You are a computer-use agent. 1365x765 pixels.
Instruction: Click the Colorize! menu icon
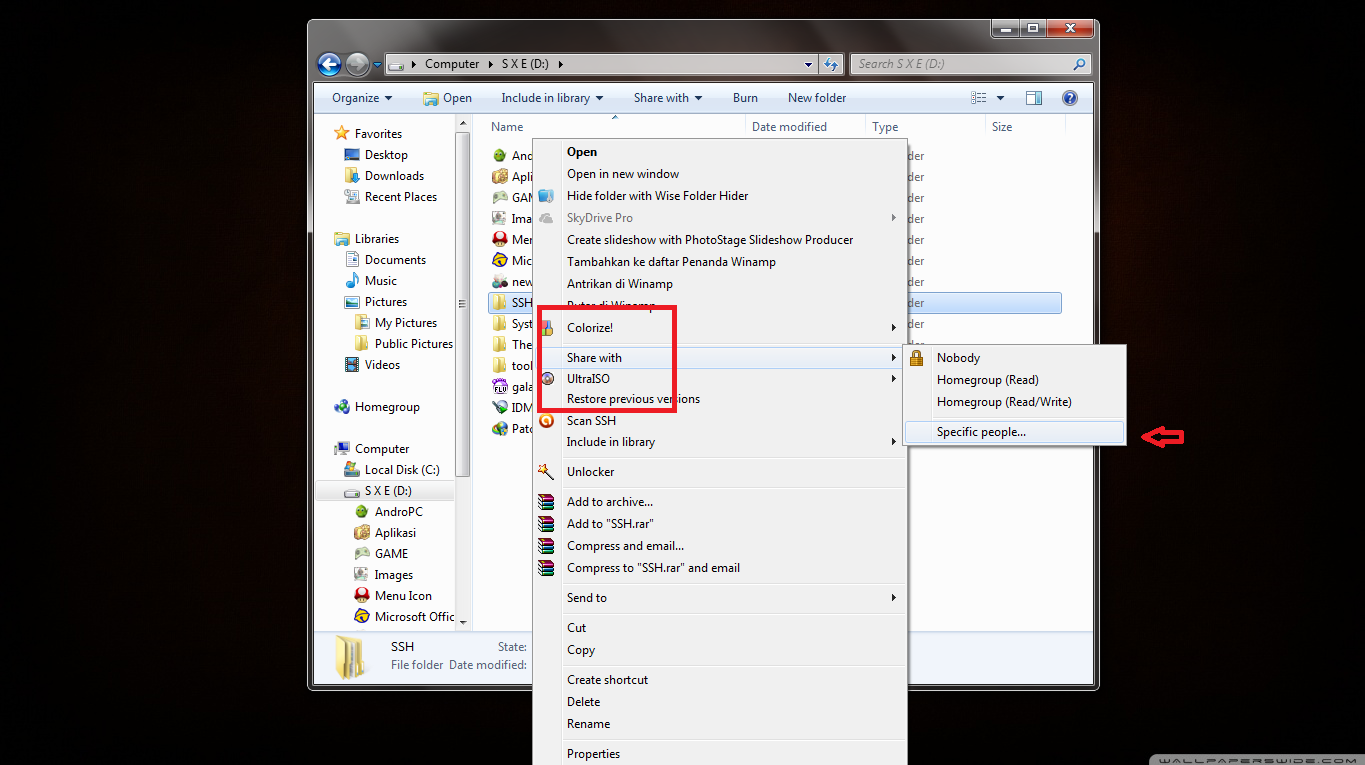(x=546, y=327)
